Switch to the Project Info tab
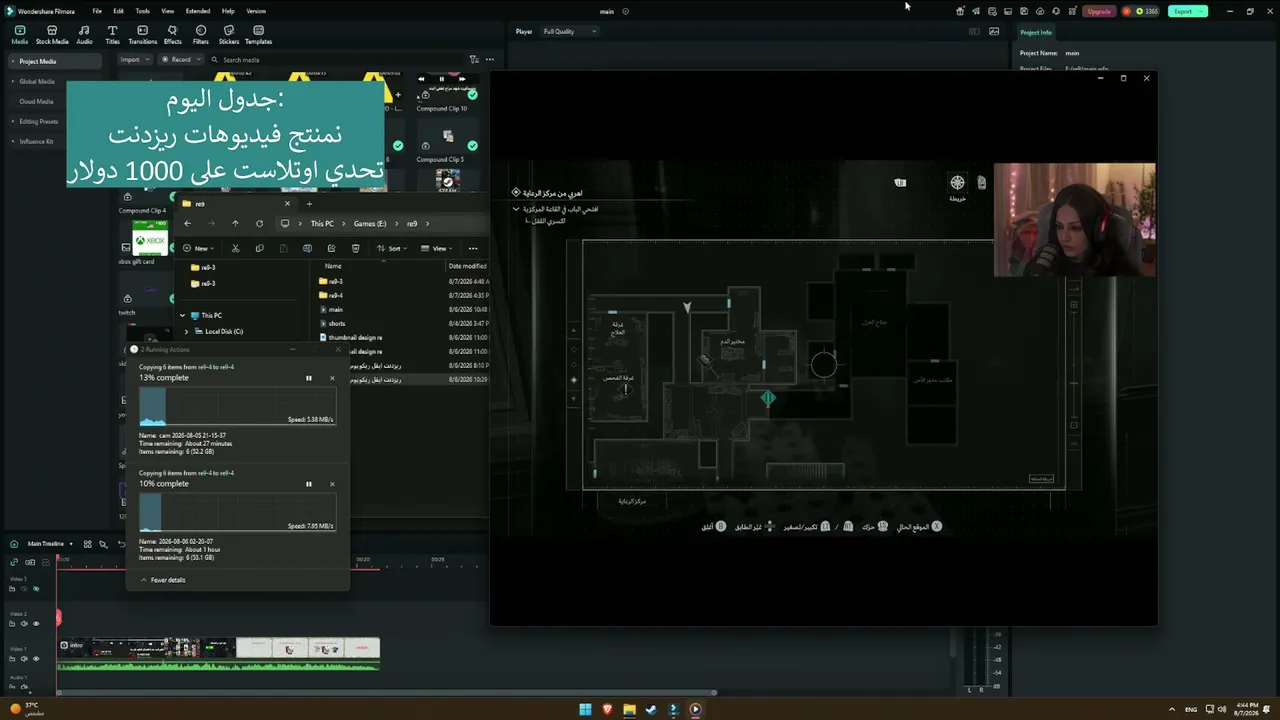 [1036, 33]
